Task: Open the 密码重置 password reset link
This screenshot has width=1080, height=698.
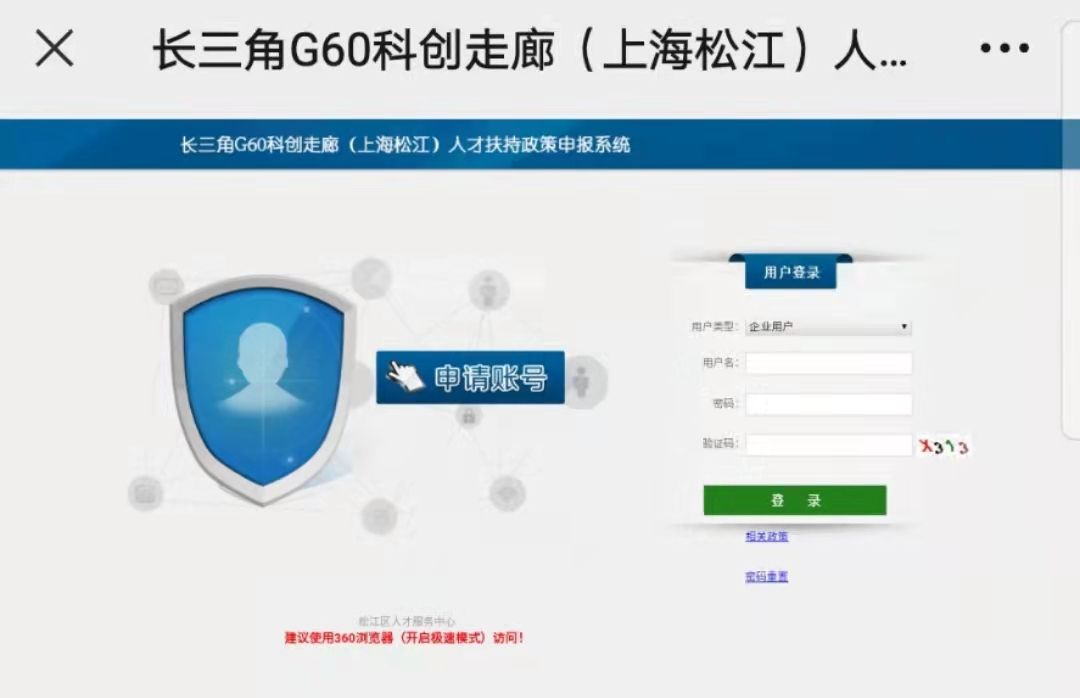Action: [767, 576]
